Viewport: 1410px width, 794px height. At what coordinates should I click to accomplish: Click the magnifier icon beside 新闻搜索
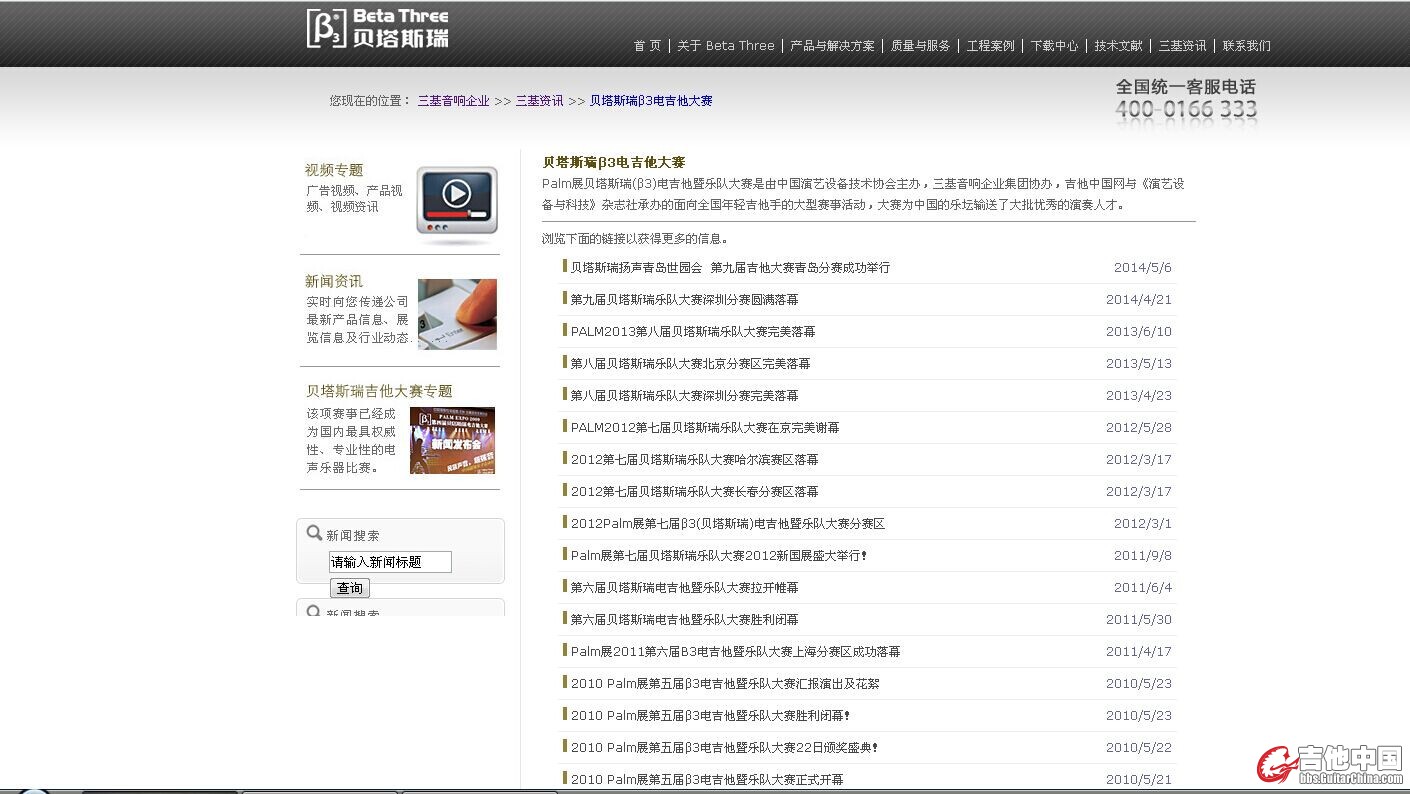[x=314, y=533]
